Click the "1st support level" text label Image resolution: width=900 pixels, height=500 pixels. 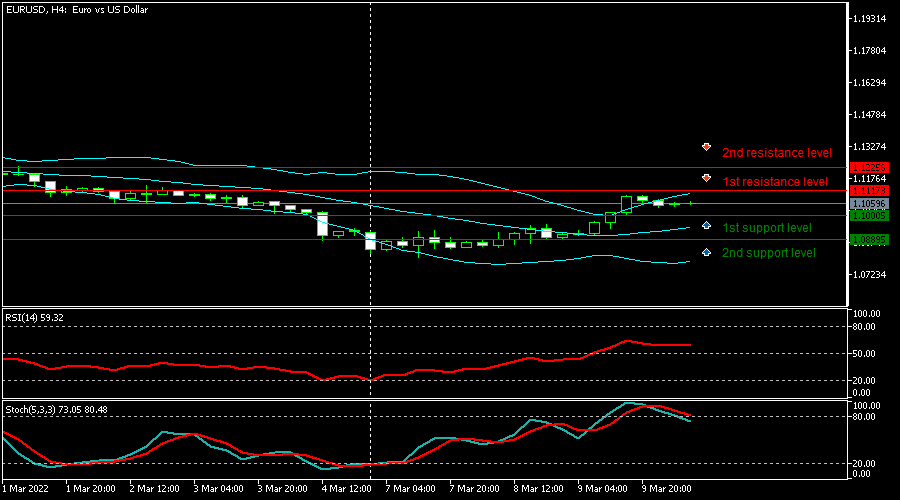766,228
